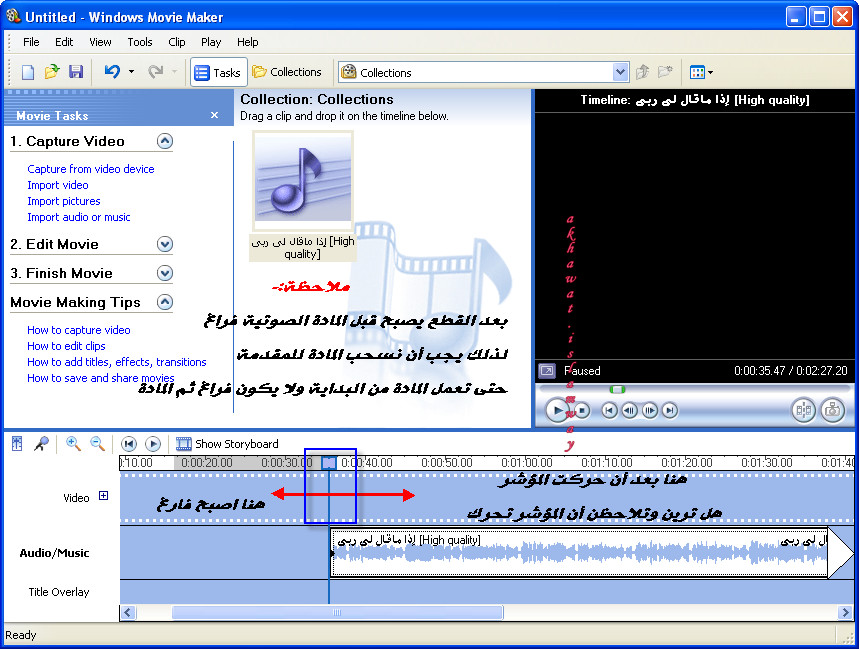This screenshot has width=859, height=649.
Task: Open a project using the folder icon
Action: tap(52, 72)
